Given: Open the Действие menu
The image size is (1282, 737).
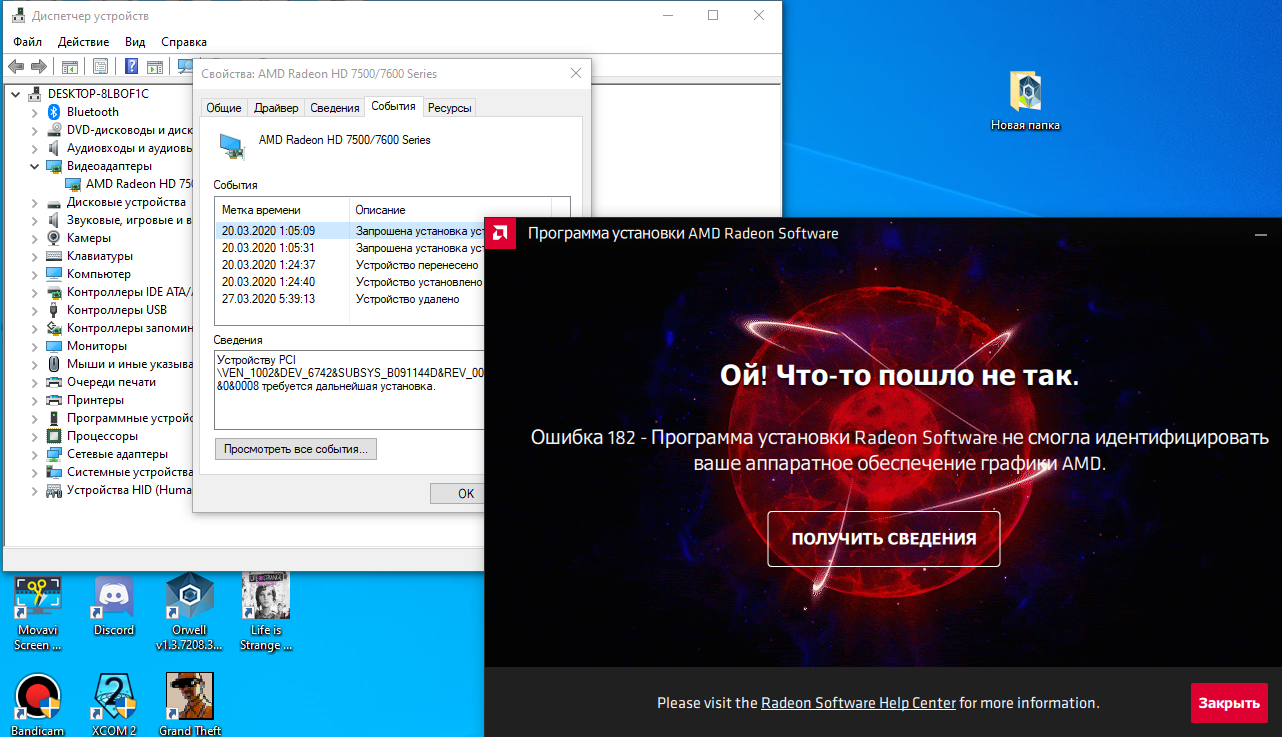Looking at the screenshot, I should (83, 42).
